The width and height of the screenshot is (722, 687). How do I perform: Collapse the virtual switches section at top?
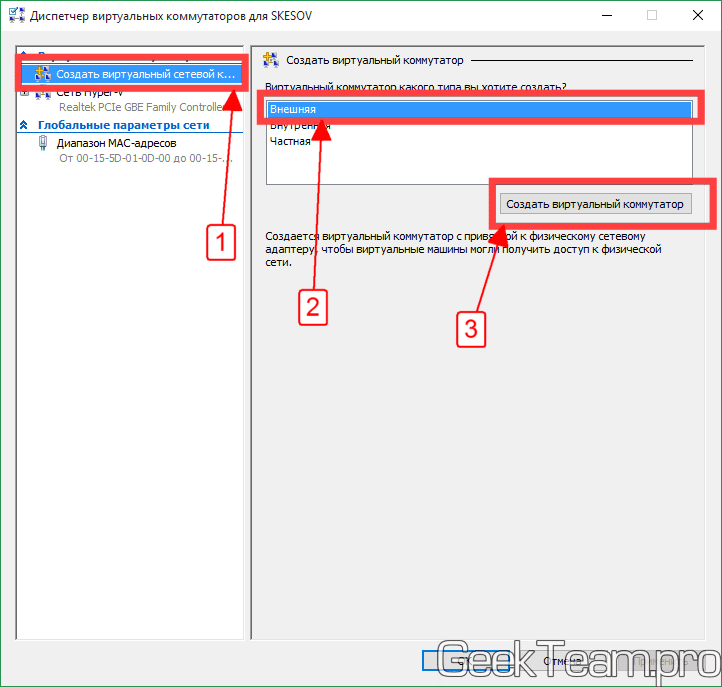pyautogui.click(x=25, y=56)
